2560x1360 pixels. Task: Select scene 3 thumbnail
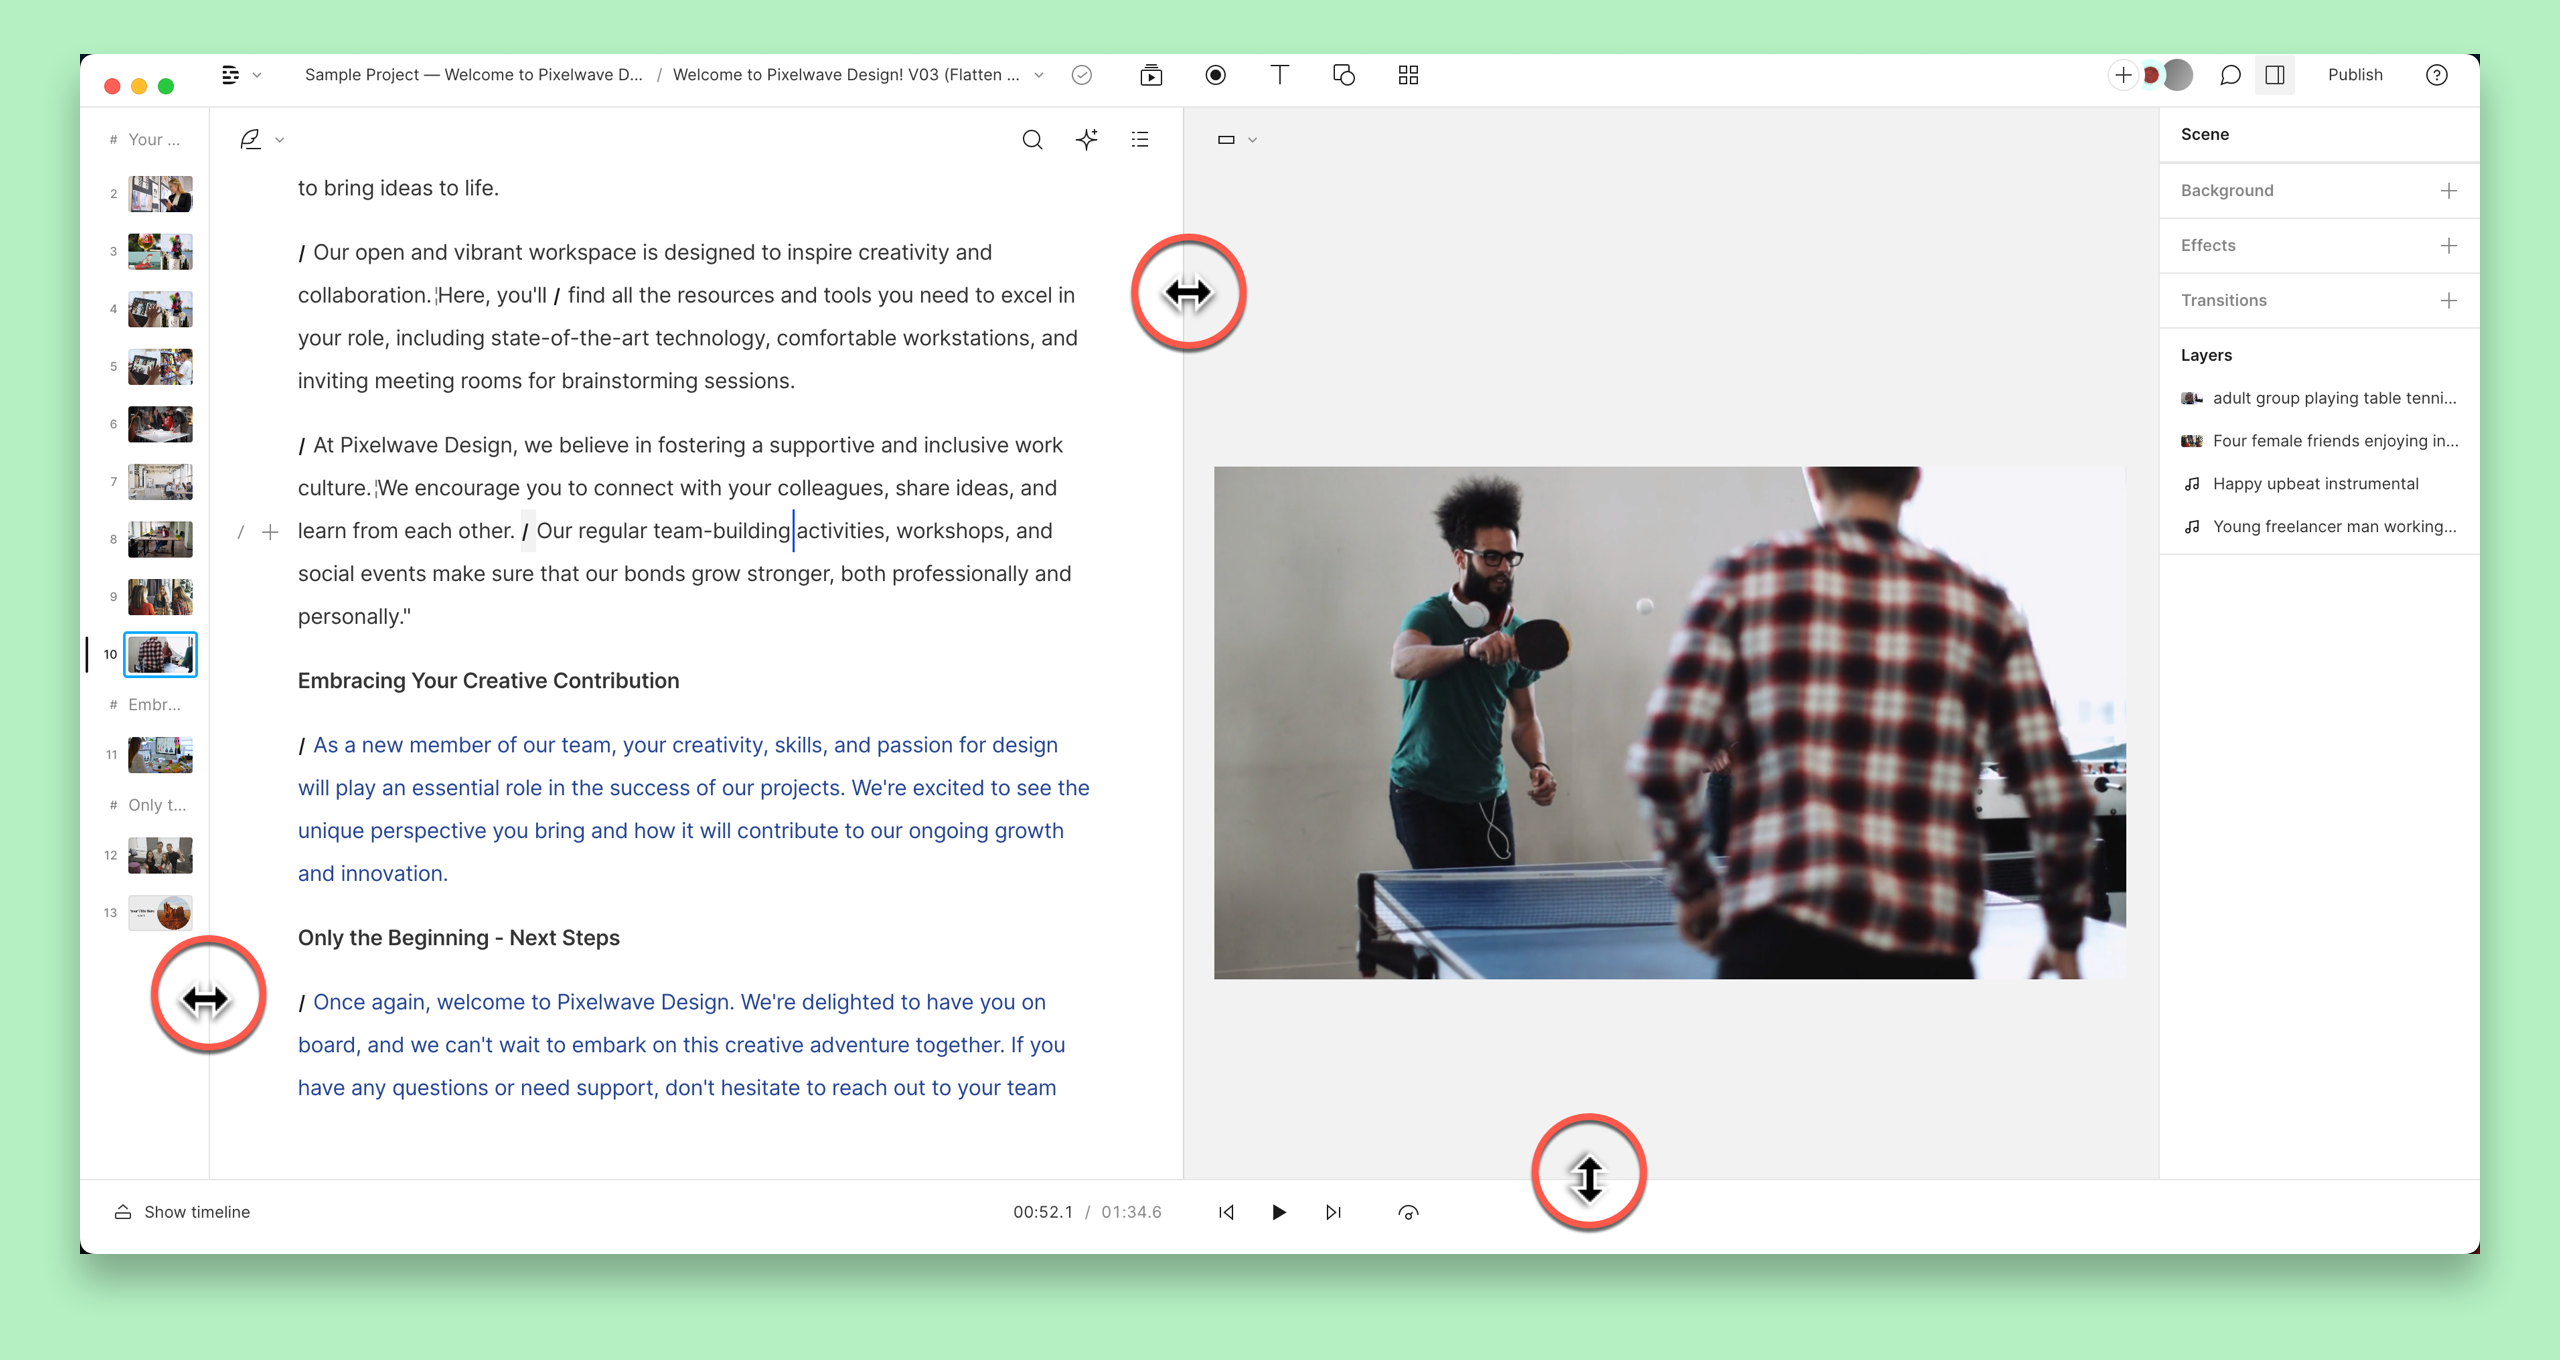coord(160,252)
